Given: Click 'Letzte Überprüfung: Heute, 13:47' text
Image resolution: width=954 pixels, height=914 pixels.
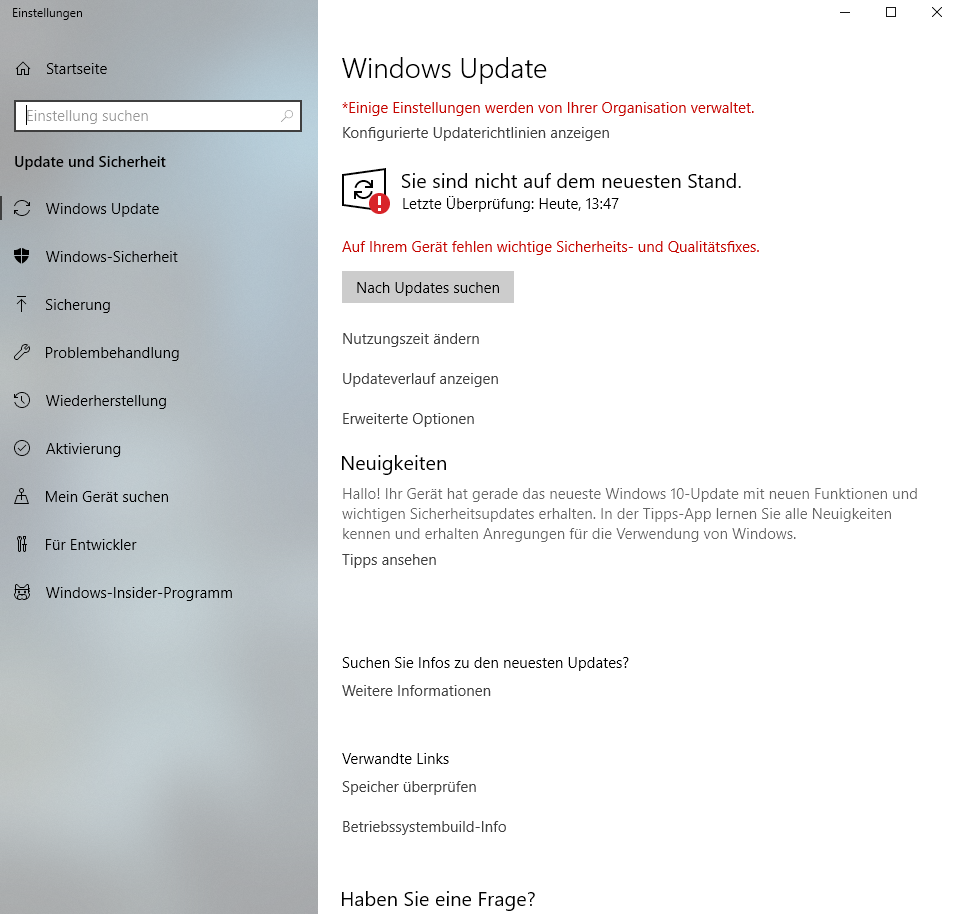Looking at the screenshot, I should click(510, 204).
